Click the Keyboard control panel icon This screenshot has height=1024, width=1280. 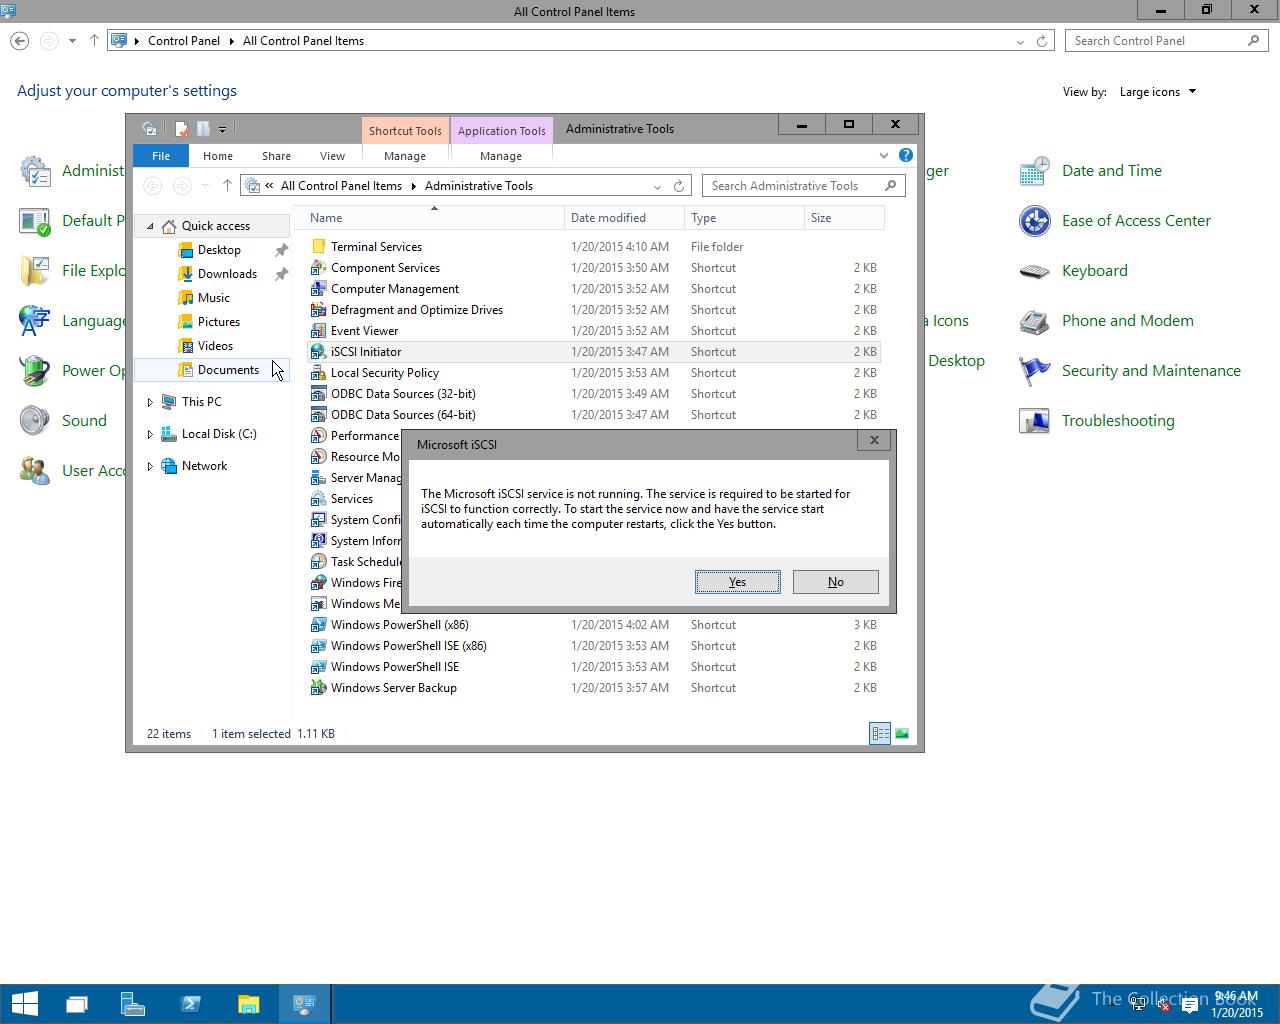point(1034,271)
